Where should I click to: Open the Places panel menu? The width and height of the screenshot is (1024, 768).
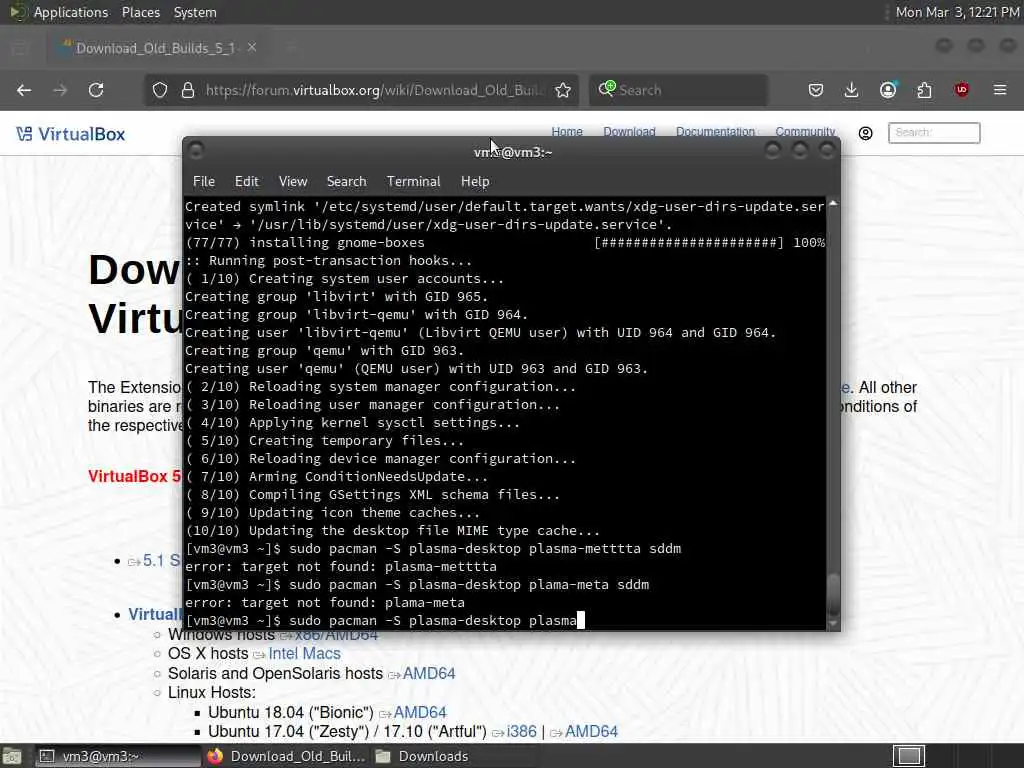point(140,12)
